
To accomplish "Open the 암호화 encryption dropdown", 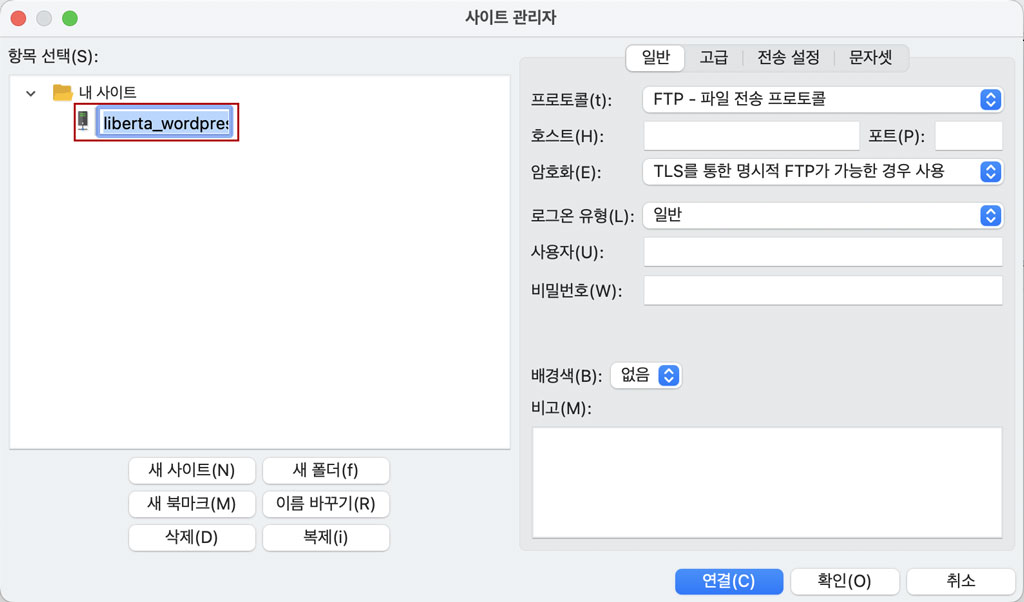I will point(821,171).
